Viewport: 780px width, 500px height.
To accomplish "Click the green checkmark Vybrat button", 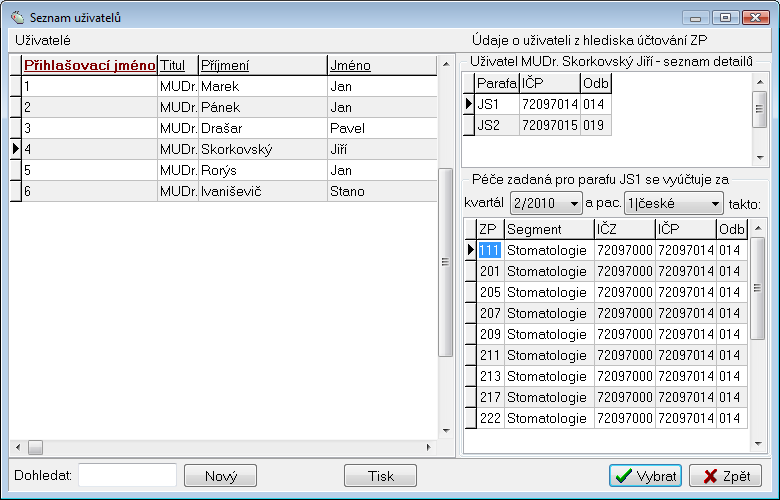I will (645, 476).
